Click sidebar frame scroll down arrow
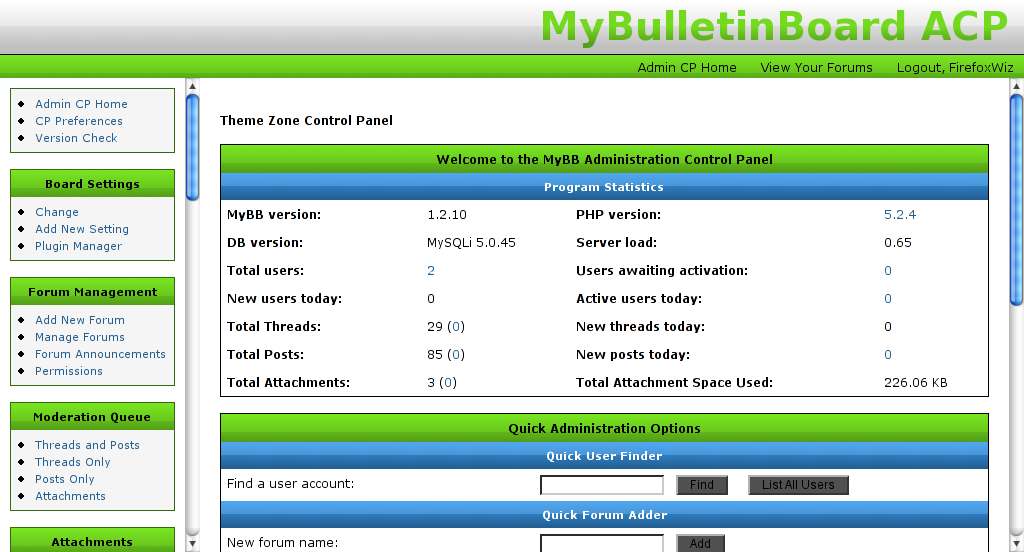 pyautogui.click(x=192, y=543)
